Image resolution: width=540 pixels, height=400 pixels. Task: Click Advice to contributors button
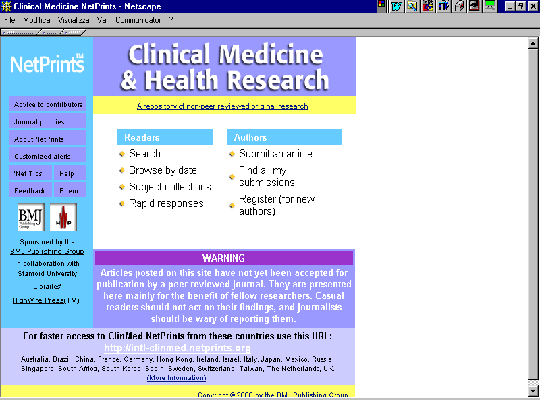48,104
